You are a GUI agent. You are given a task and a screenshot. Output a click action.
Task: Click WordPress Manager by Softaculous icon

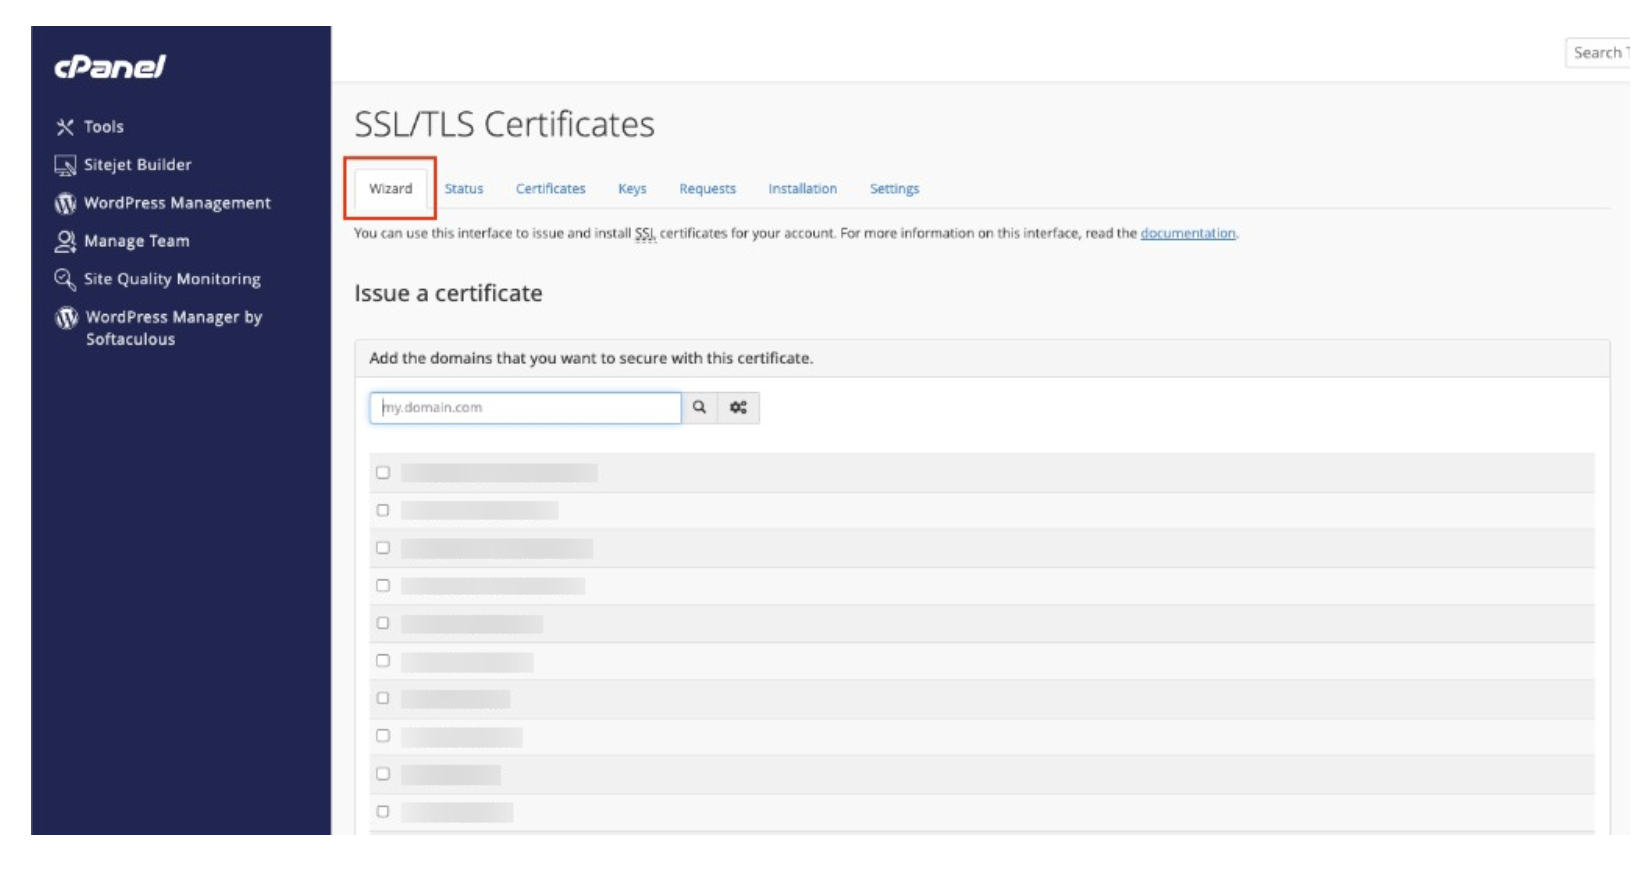(66, 318)
